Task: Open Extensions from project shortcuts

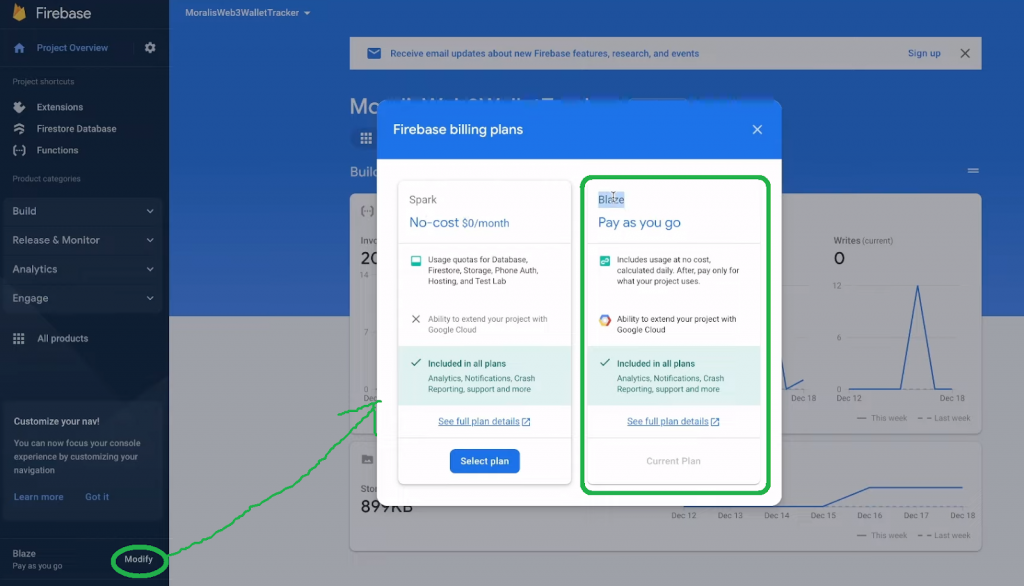Action: [59, 107]
